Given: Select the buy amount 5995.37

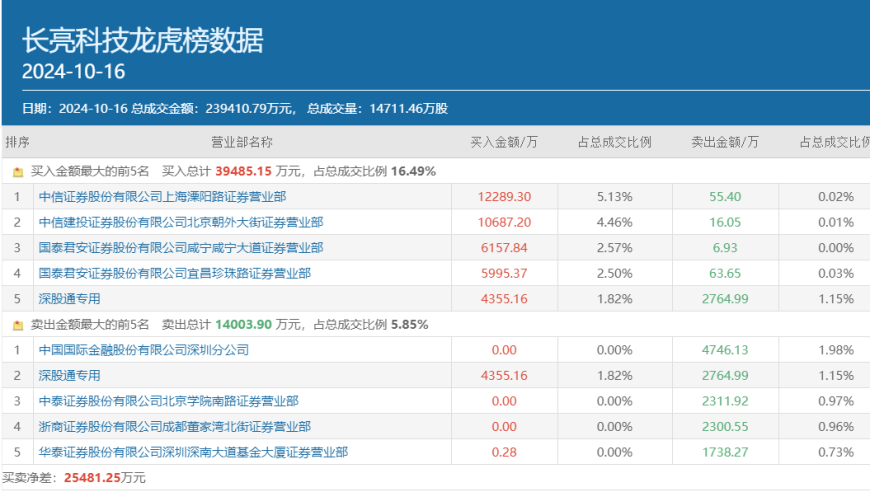Looking at the screenshot, I should tap(504, 273).
